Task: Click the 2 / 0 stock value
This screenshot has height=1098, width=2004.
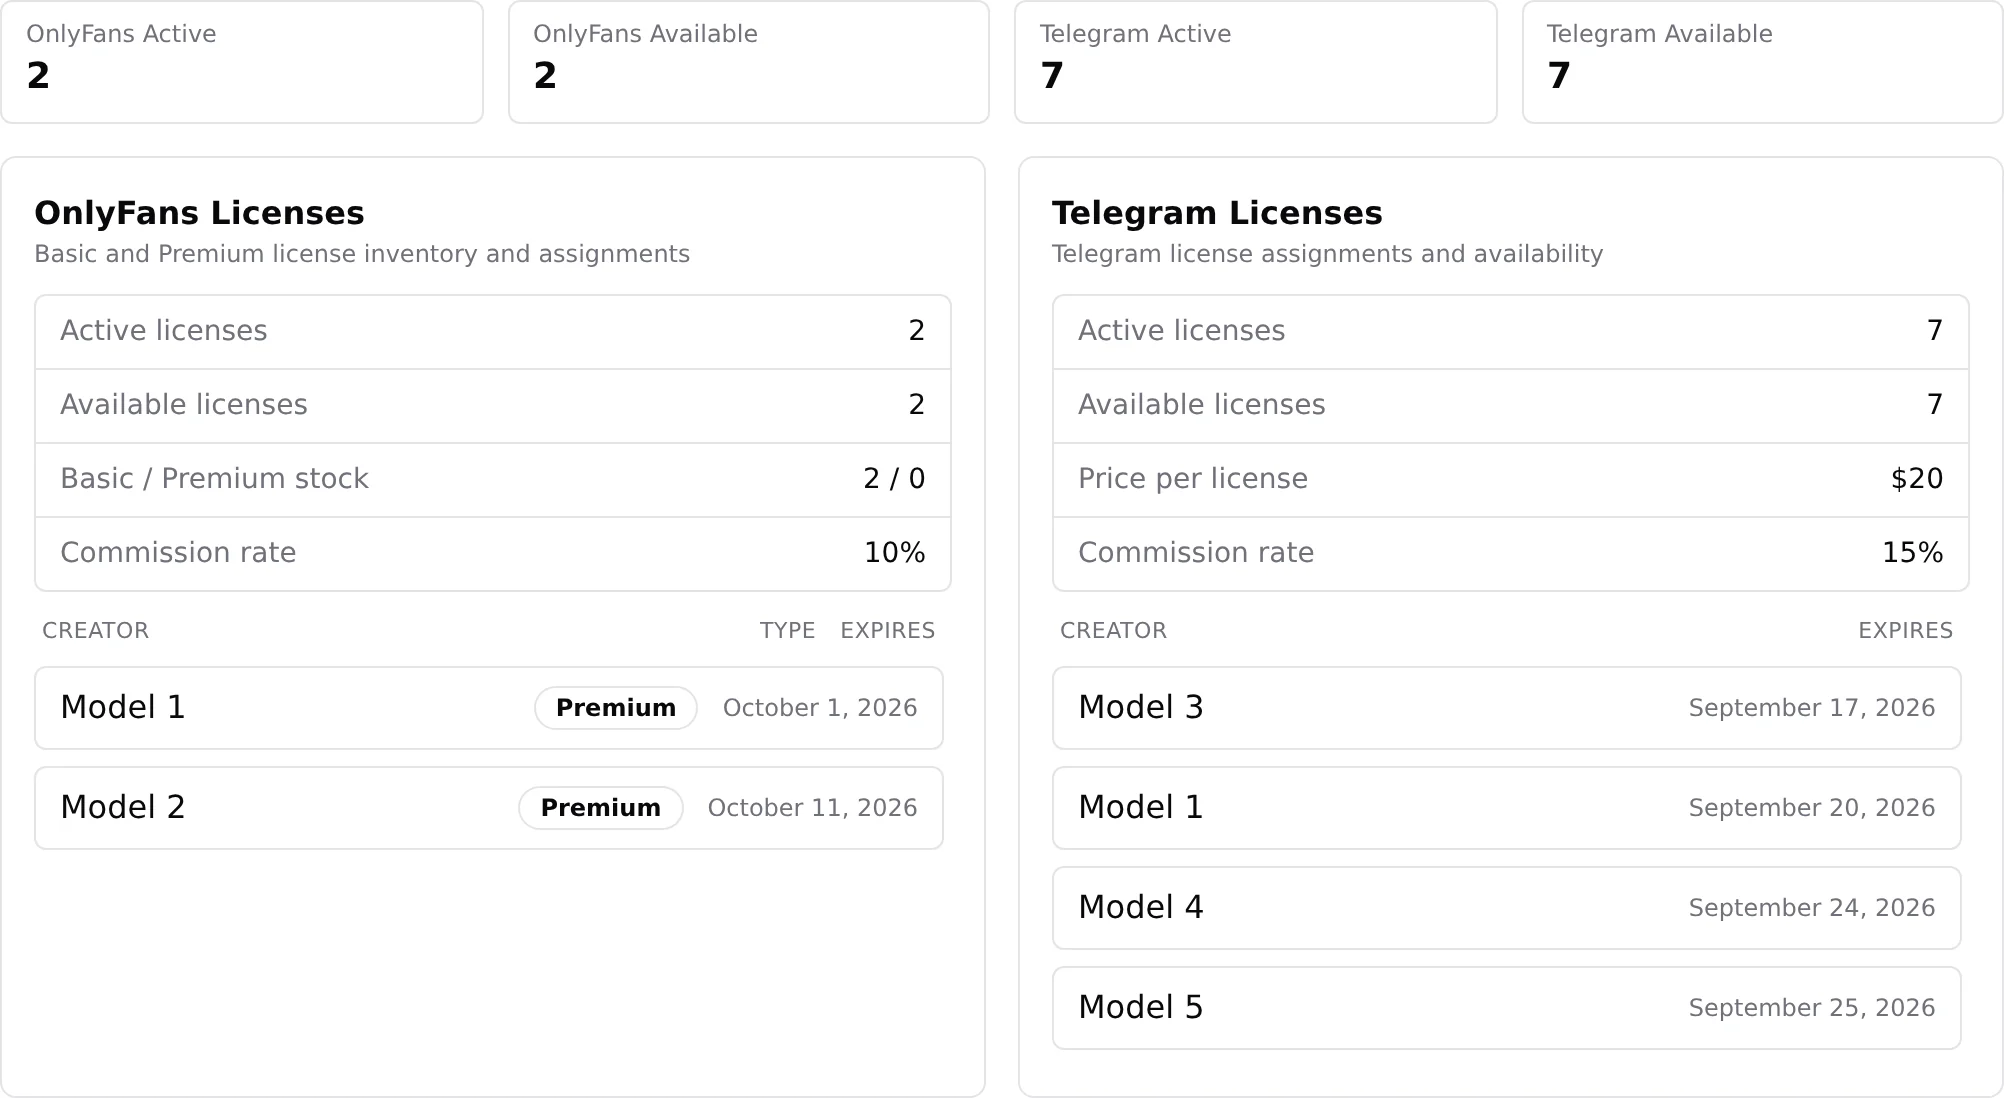Action: 894,479
